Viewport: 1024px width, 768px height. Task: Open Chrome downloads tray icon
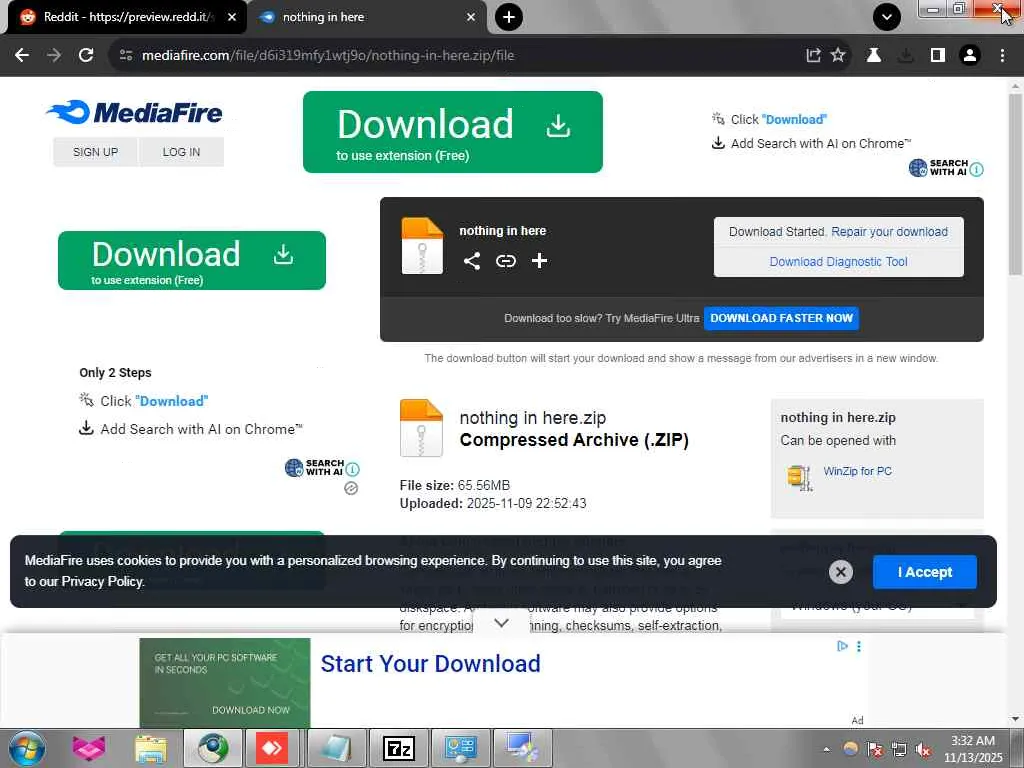click(x=905, y=56)
